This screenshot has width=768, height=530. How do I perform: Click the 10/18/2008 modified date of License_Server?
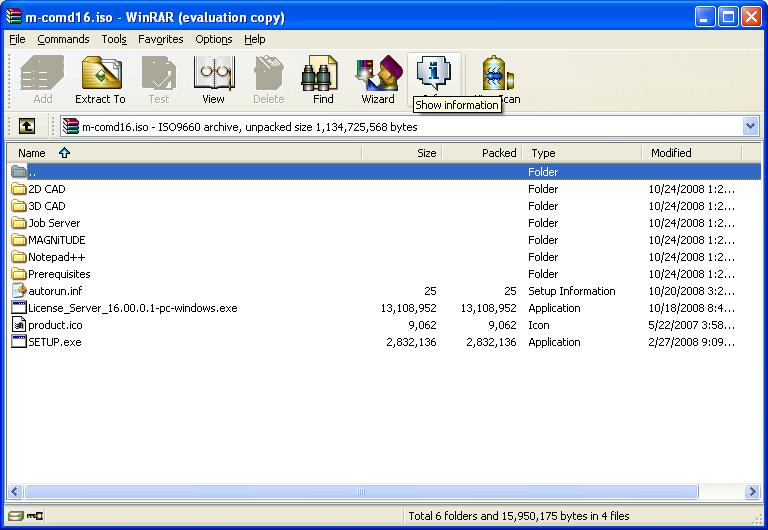coord(691,308)
